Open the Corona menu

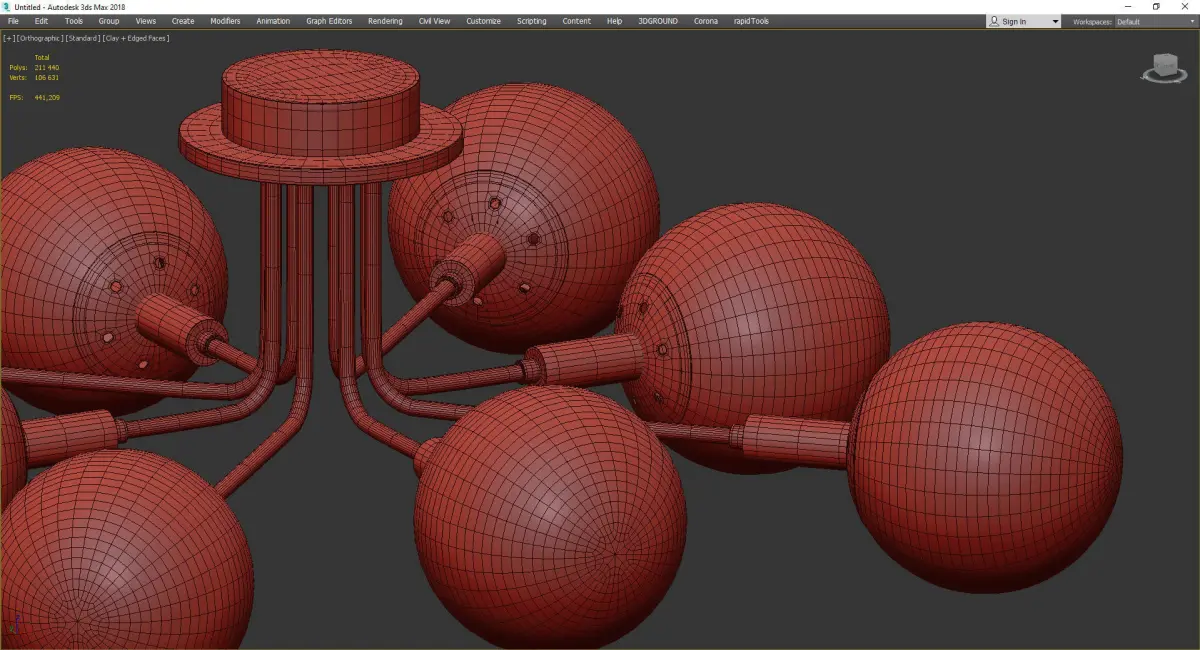click(x=706, y=21)
